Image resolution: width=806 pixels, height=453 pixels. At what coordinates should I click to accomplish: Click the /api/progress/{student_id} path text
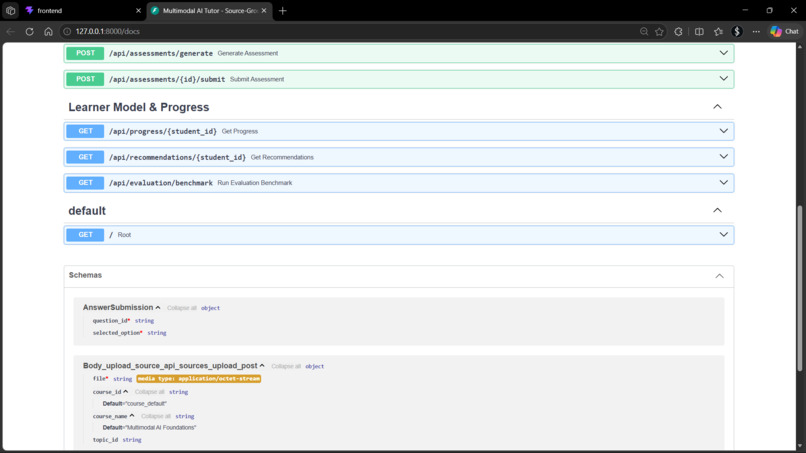coord(162,132)
